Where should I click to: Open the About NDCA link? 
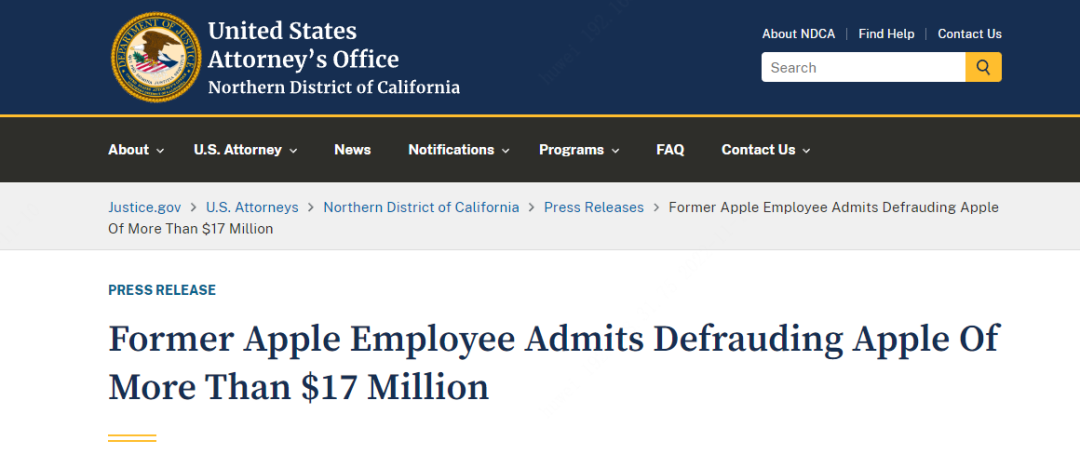click(x=798, y=34)
